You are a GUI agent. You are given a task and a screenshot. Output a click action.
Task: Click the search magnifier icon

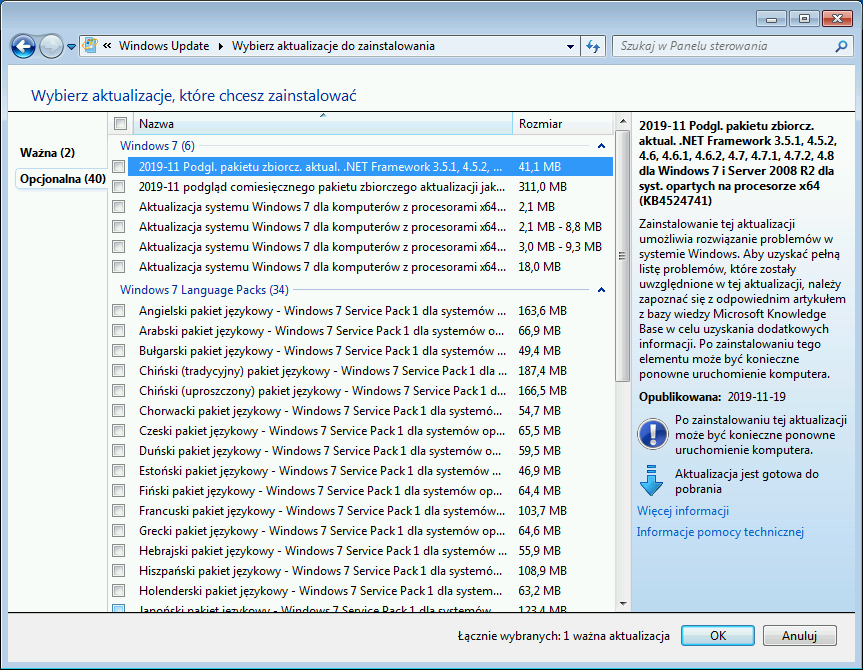(x=841, y=46)
